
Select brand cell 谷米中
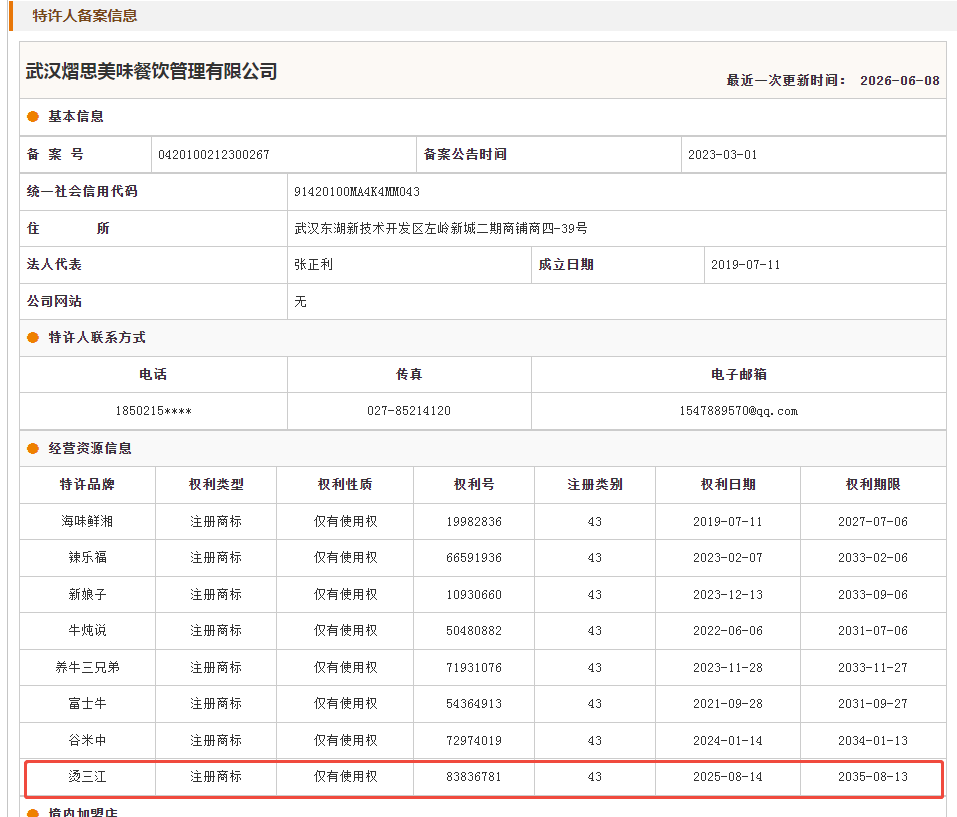pos(87,740)
